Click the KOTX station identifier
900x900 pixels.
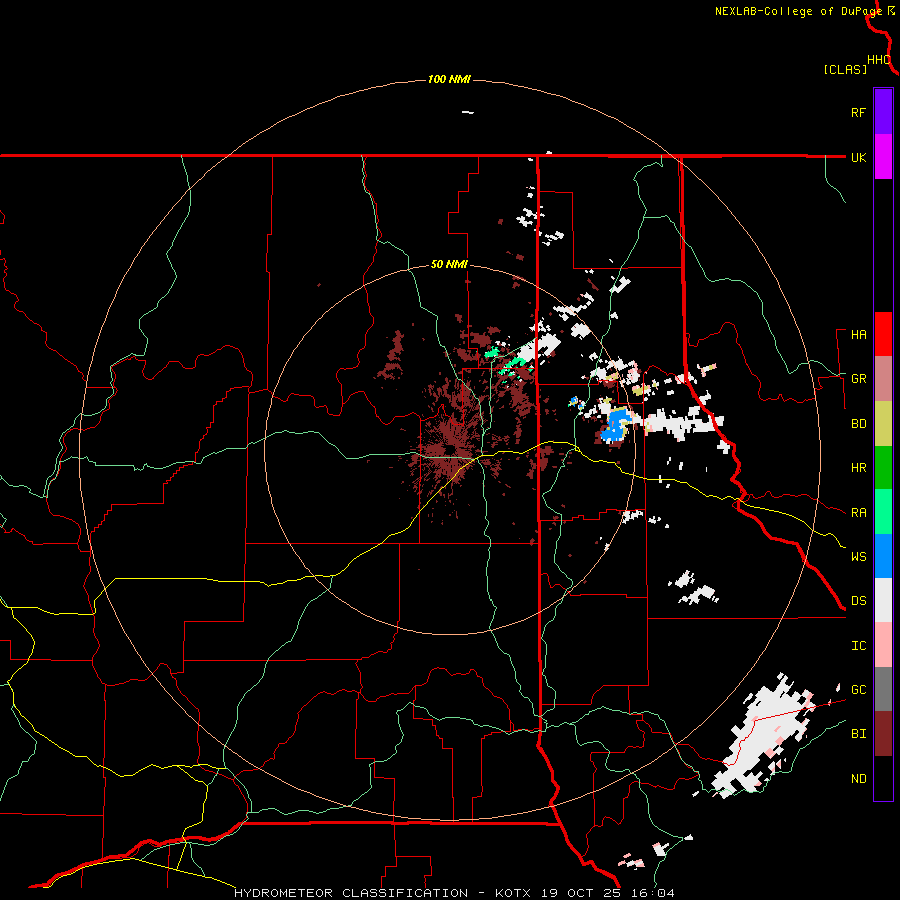(515, 893)
